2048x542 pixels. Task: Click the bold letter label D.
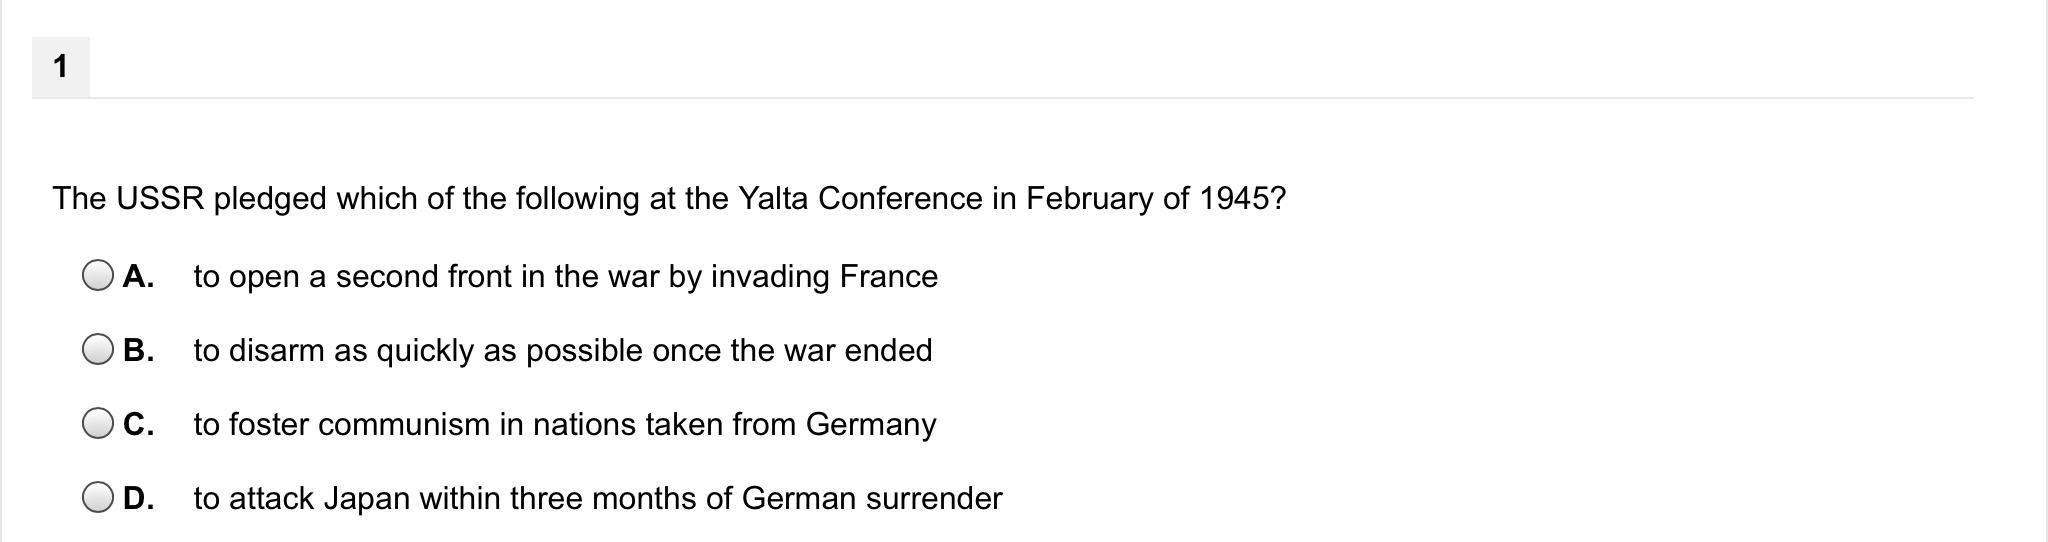[138, 499]
